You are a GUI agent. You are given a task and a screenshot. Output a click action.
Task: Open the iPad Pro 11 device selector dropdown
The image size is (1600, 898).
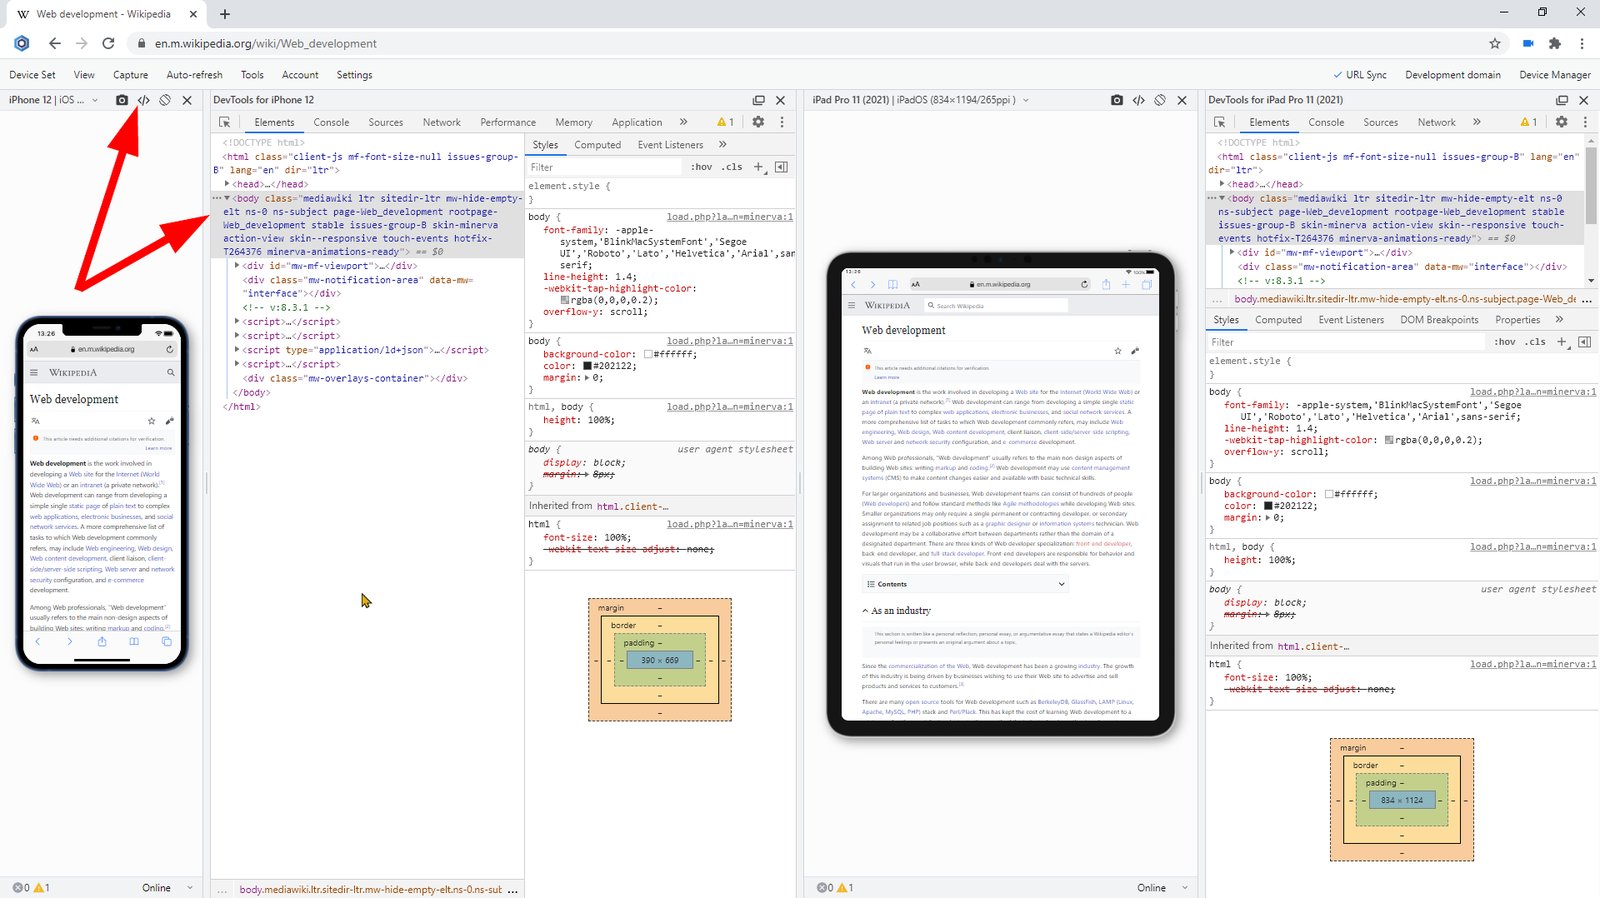(921, 100)
